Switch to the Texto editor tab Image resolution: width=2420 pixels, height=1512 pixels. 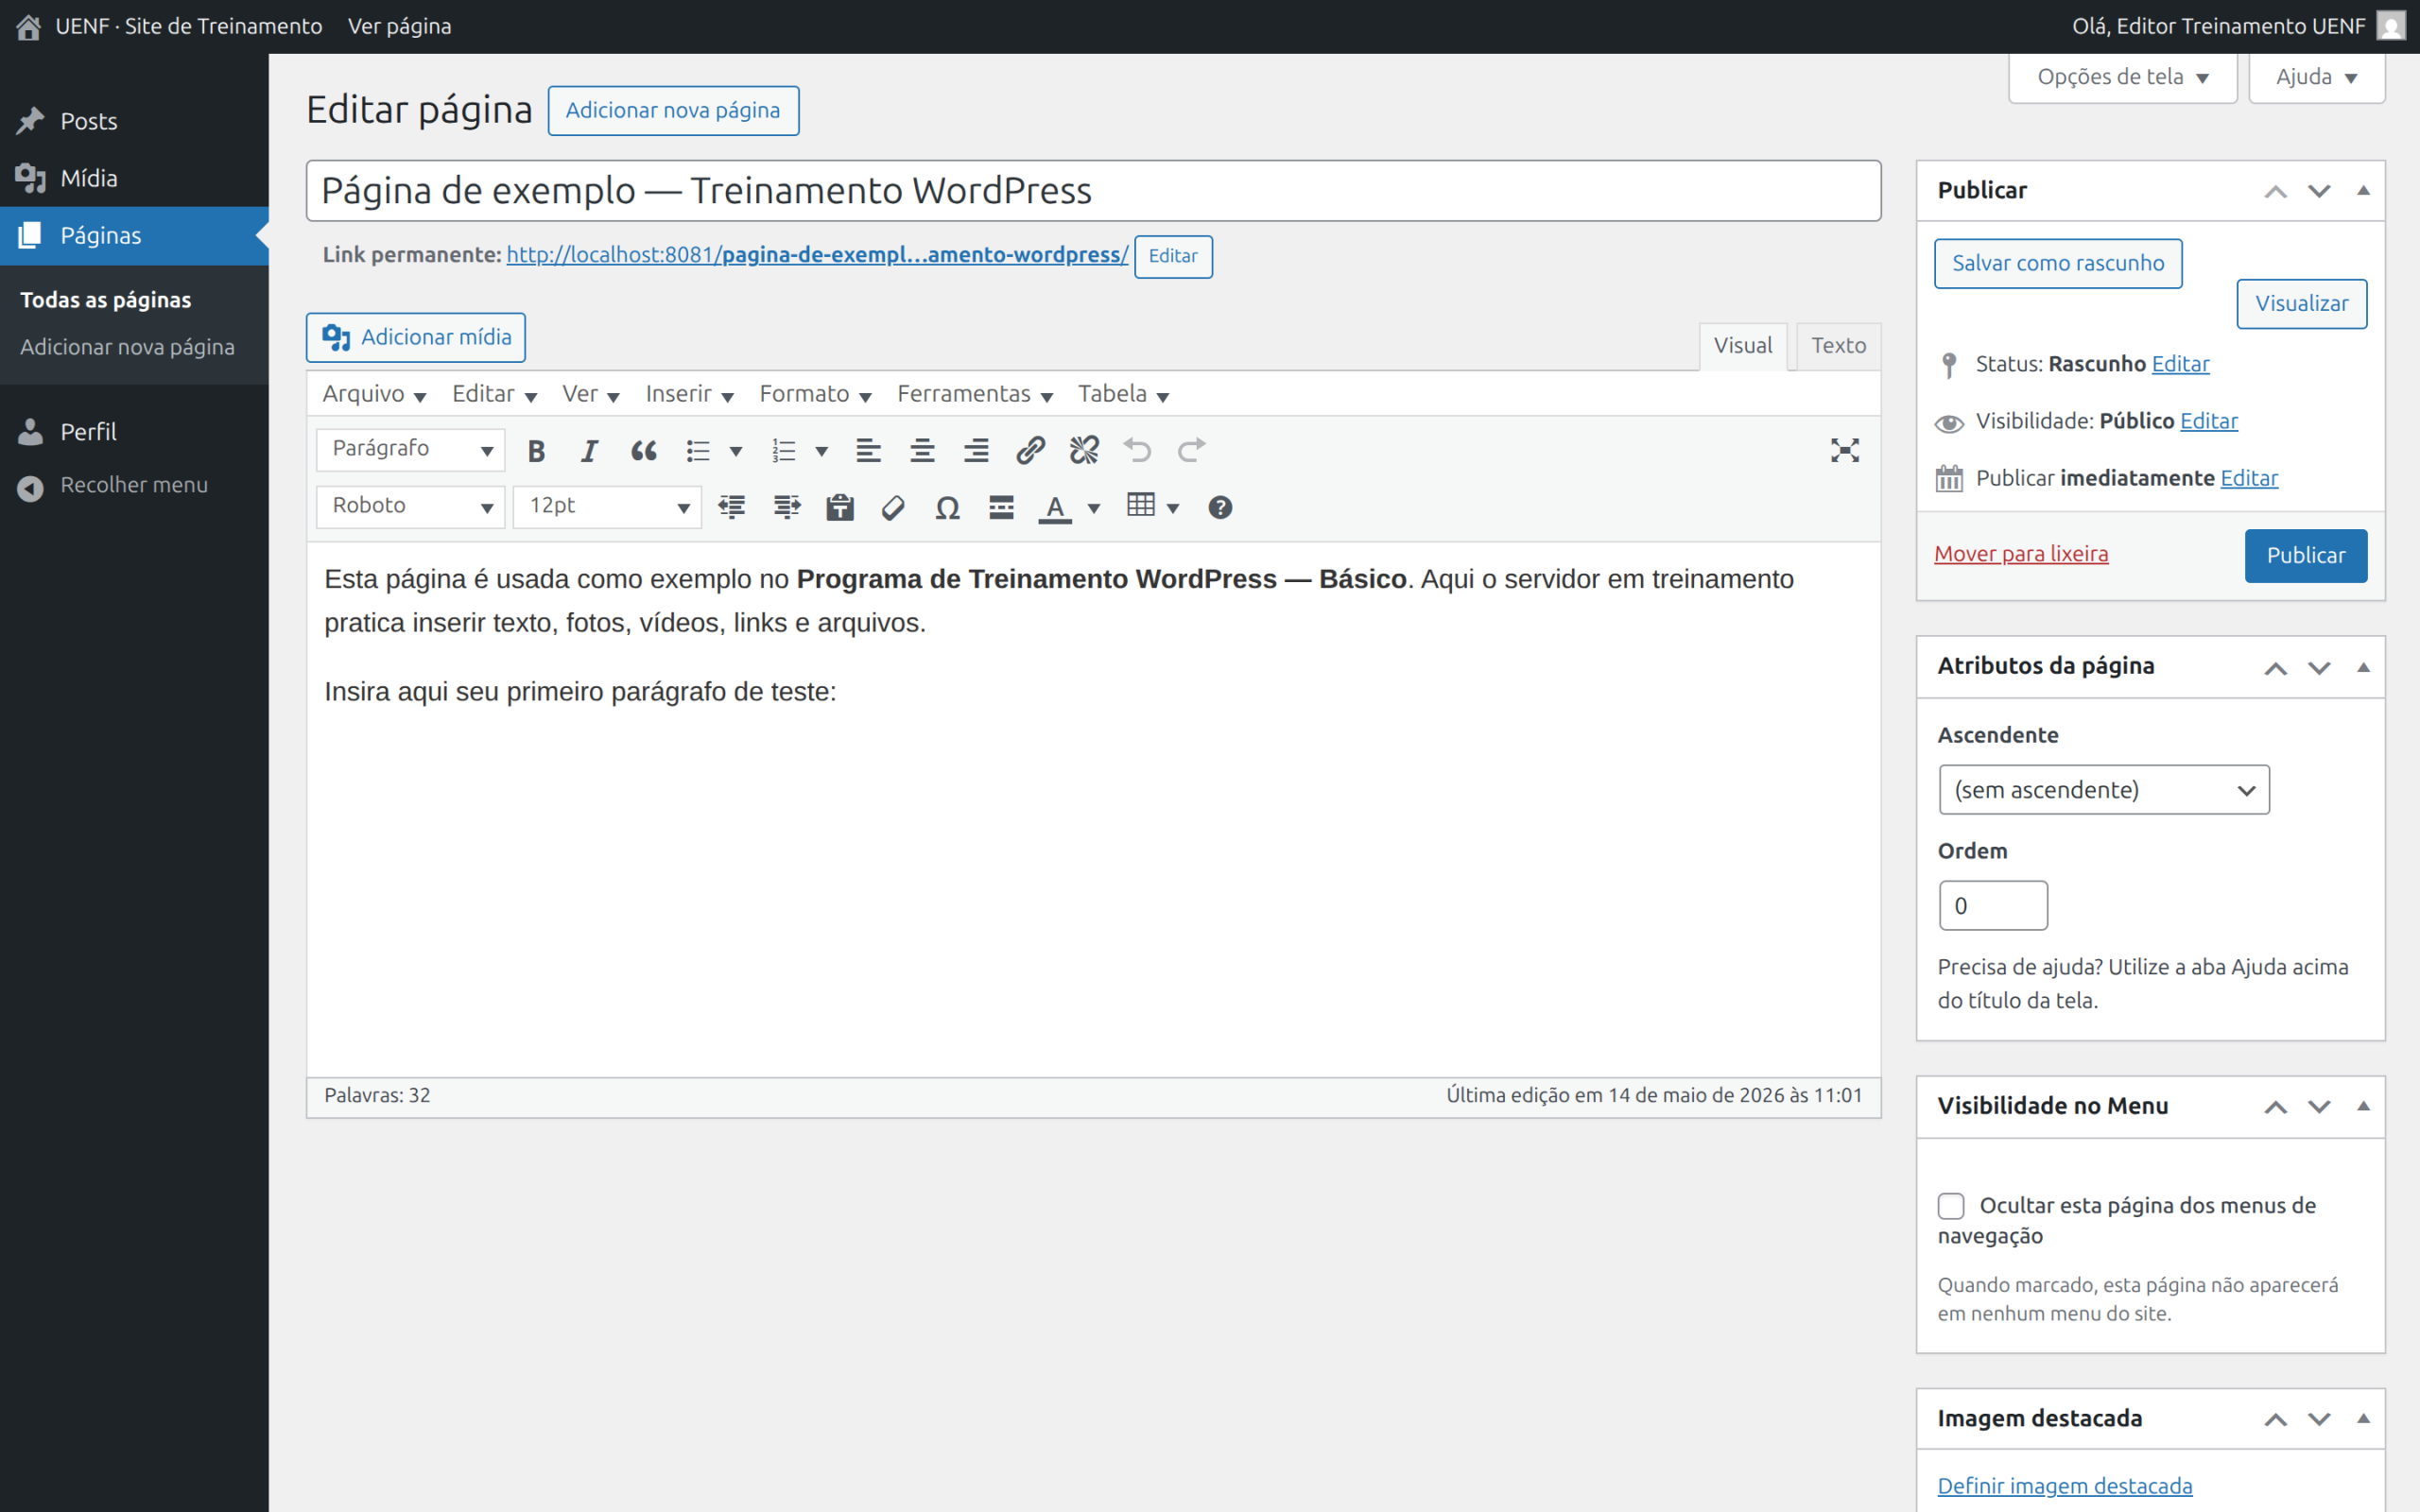[1838, 346]
